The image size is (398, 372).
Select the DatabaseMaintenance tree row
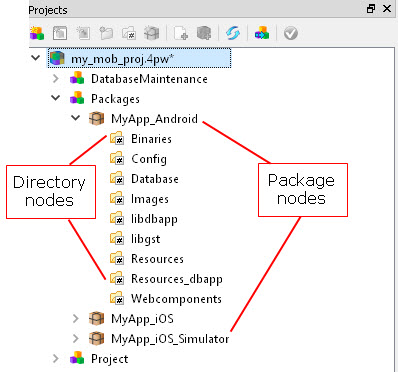click(149, 79)
